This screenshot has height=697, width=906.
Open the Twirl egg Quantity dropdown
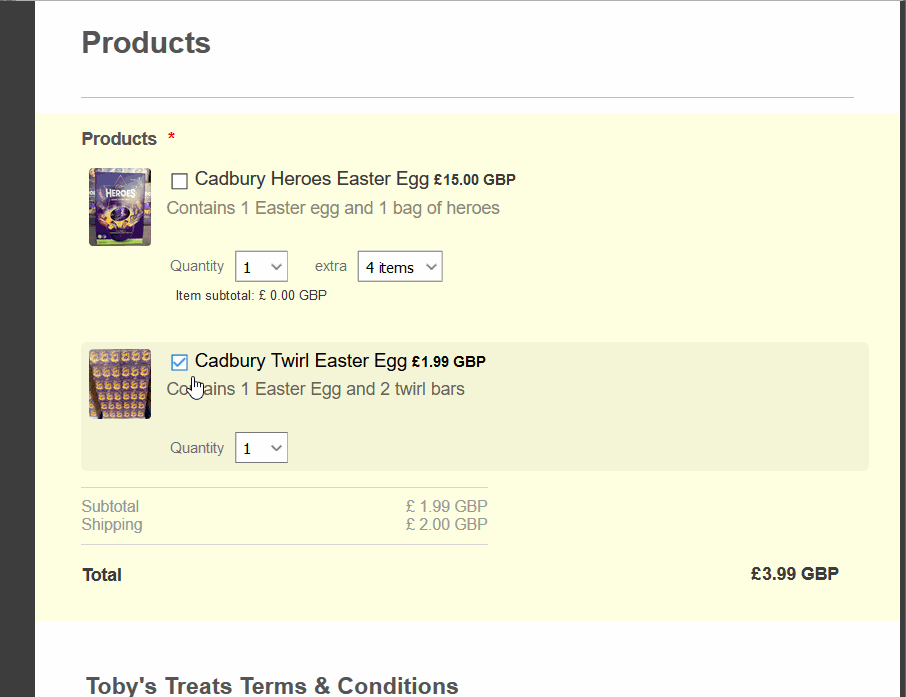[x=261, y=448]
